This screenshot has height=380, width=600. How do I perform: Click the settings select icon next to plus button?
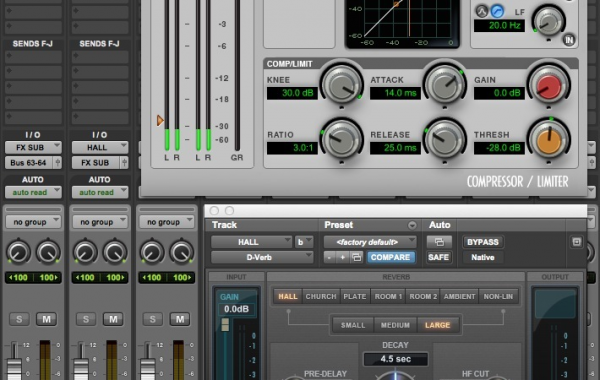pyautogui.click(x=357, y=257)
